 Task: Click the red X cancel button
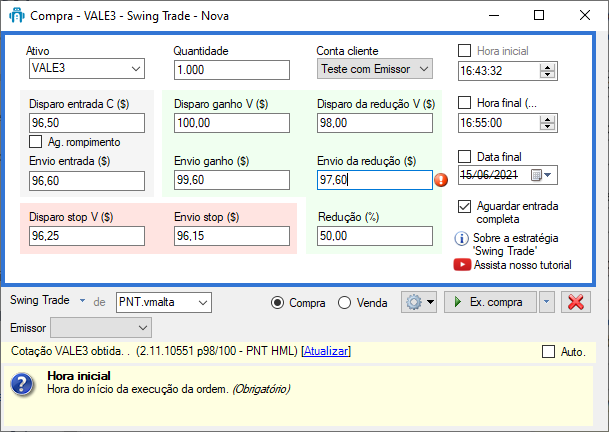[576, 302]
